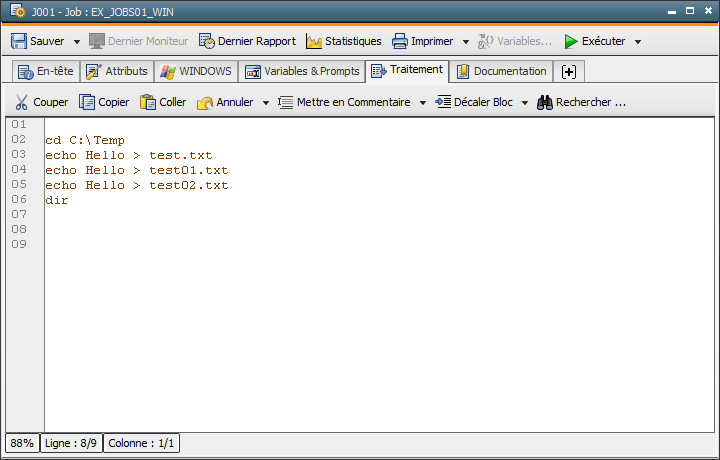This screenshot has width=720, height=460.
Task: Click the Décaler Bloc indent icon
Action: [x=443, y=101]
